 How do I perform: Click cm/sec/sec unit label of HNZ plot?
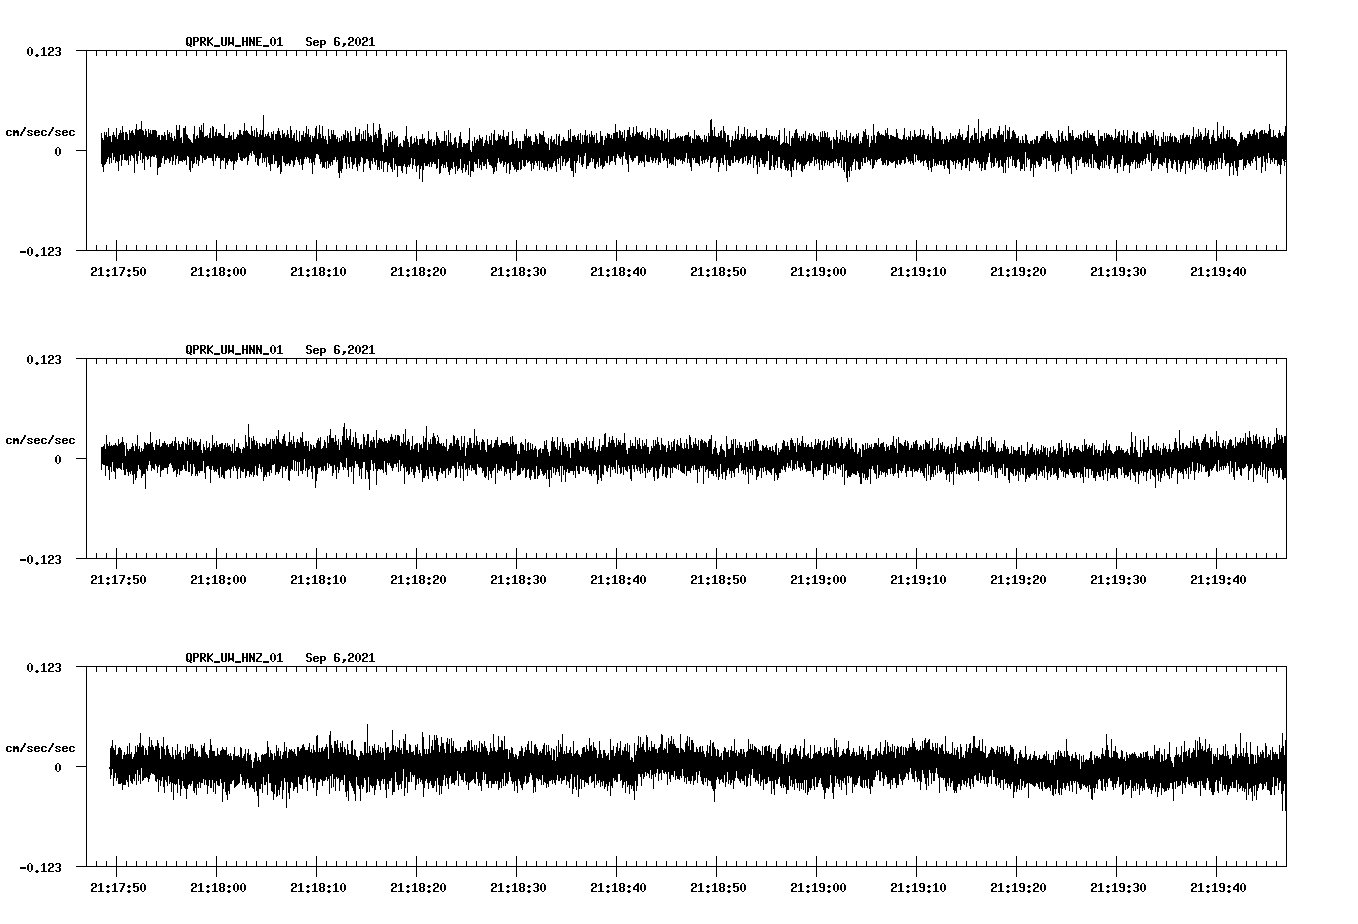coord(40,748)
